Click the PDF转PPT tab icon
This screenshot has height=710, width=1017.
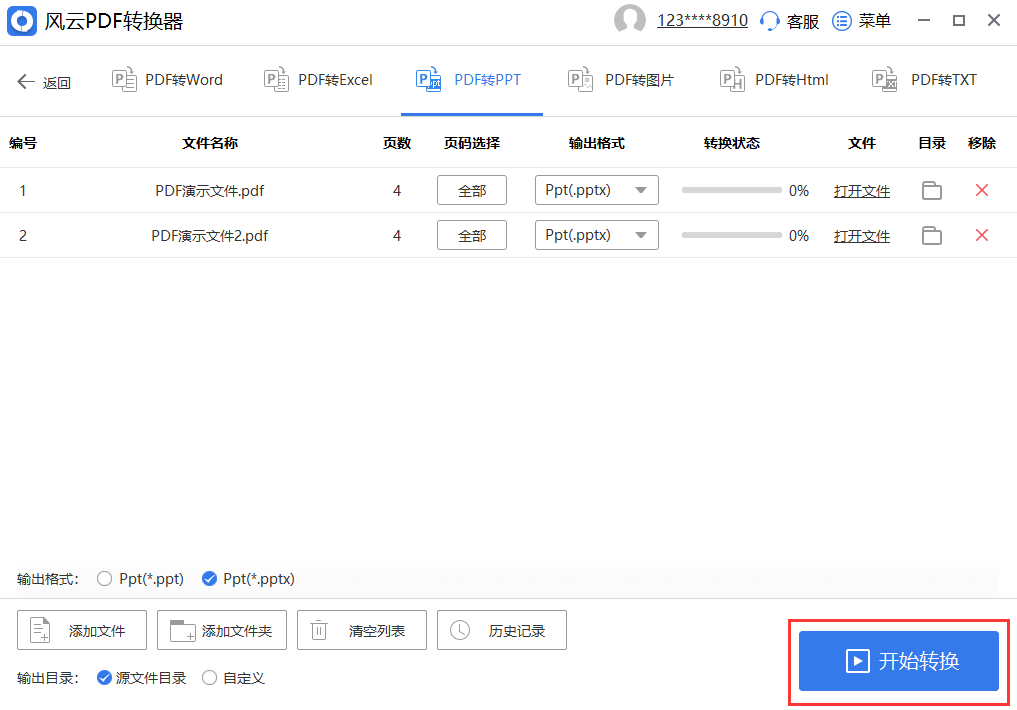(429, 80)
